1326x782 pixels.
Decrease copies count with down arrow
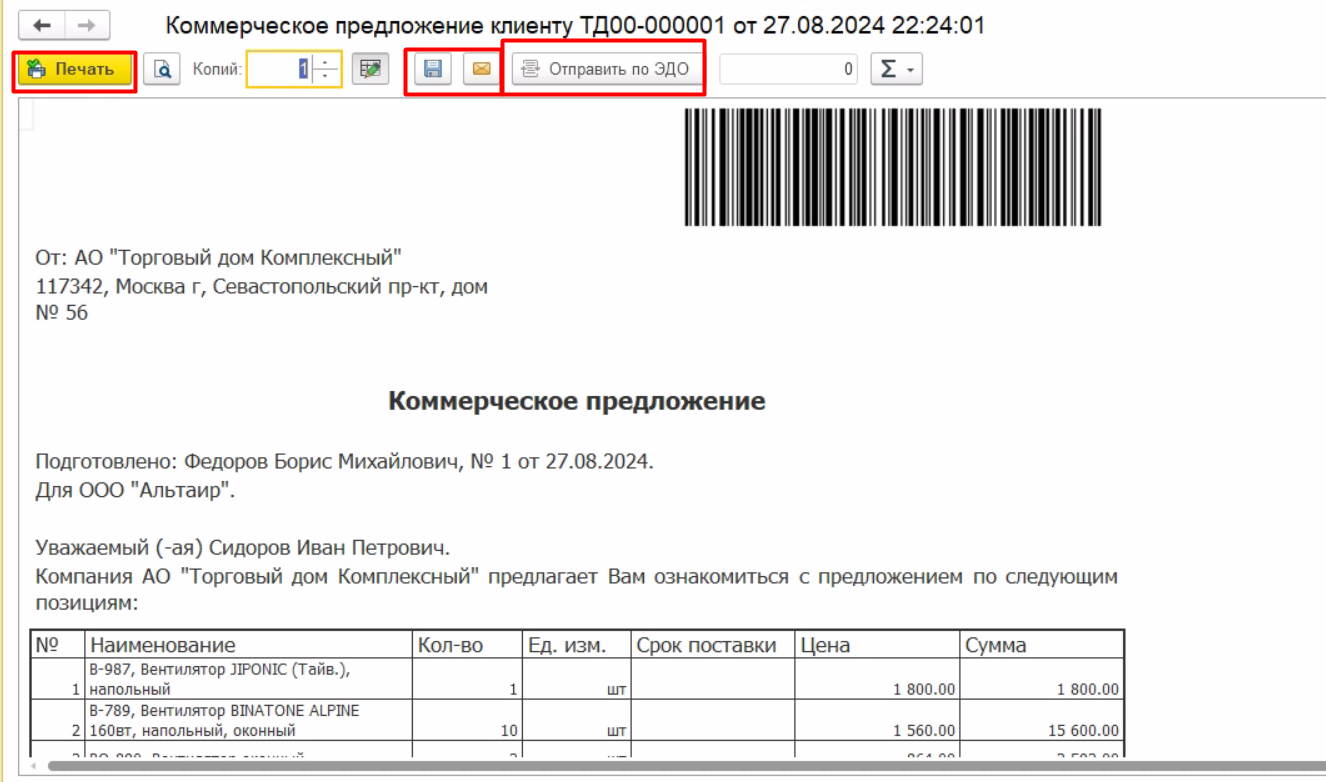pyautogui.click(x=326, y=76)
